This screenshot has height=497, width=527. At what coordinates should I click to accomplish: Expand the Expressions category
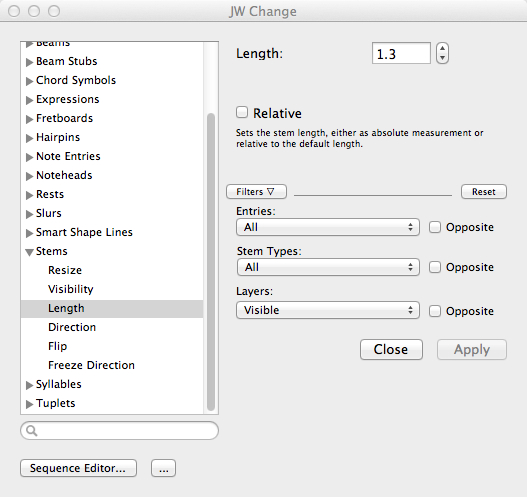[x=30, y=100]
